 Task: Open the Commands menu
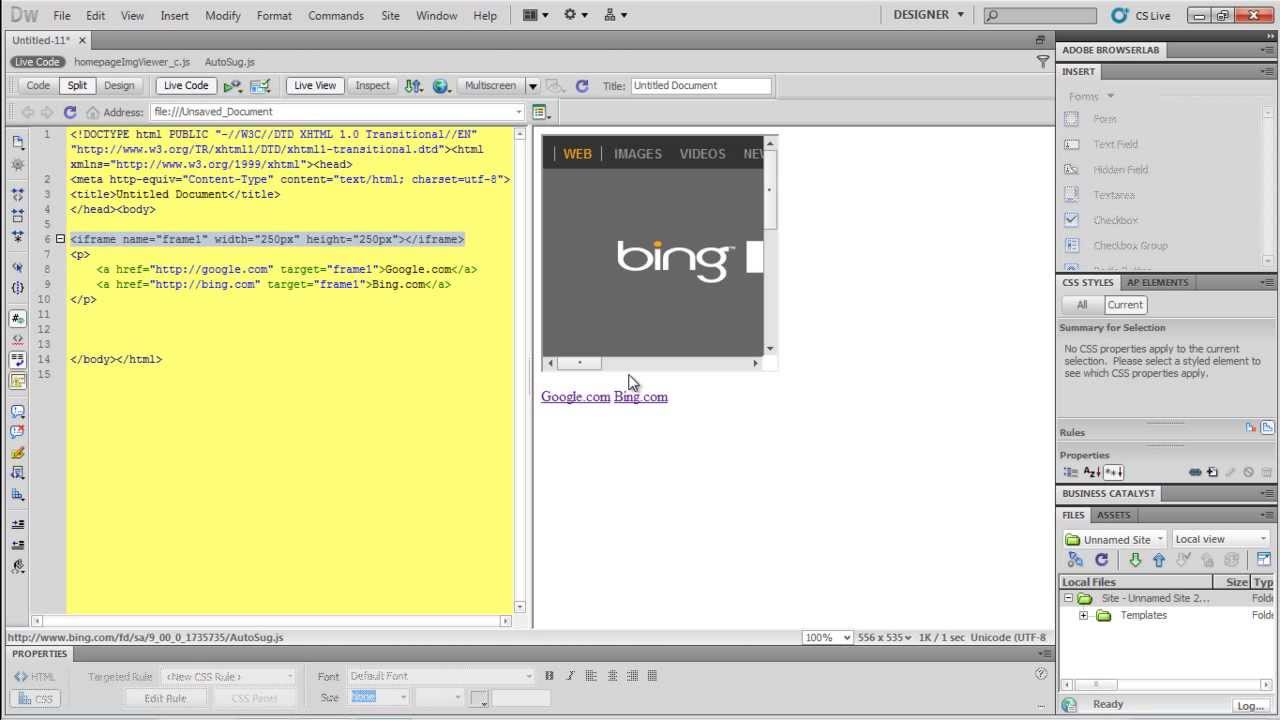click(336, 16)
